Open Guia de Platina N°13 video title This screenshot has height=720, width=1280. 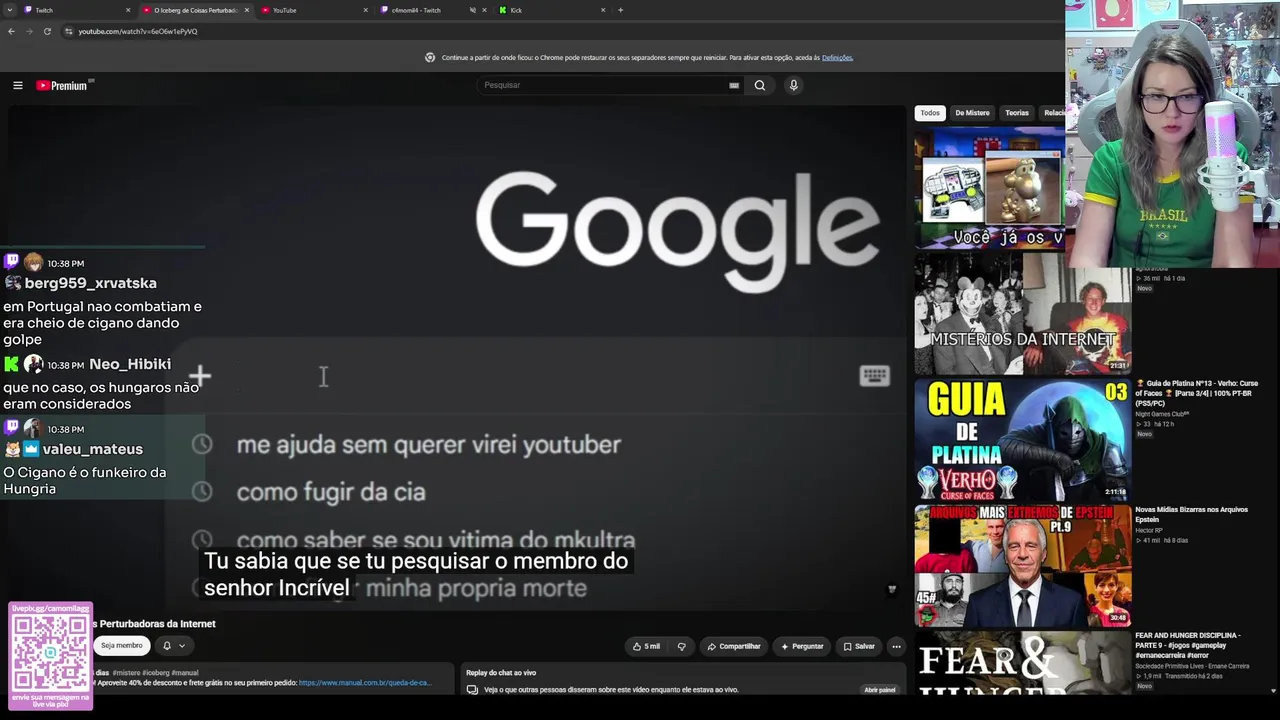click(1197, 393)
